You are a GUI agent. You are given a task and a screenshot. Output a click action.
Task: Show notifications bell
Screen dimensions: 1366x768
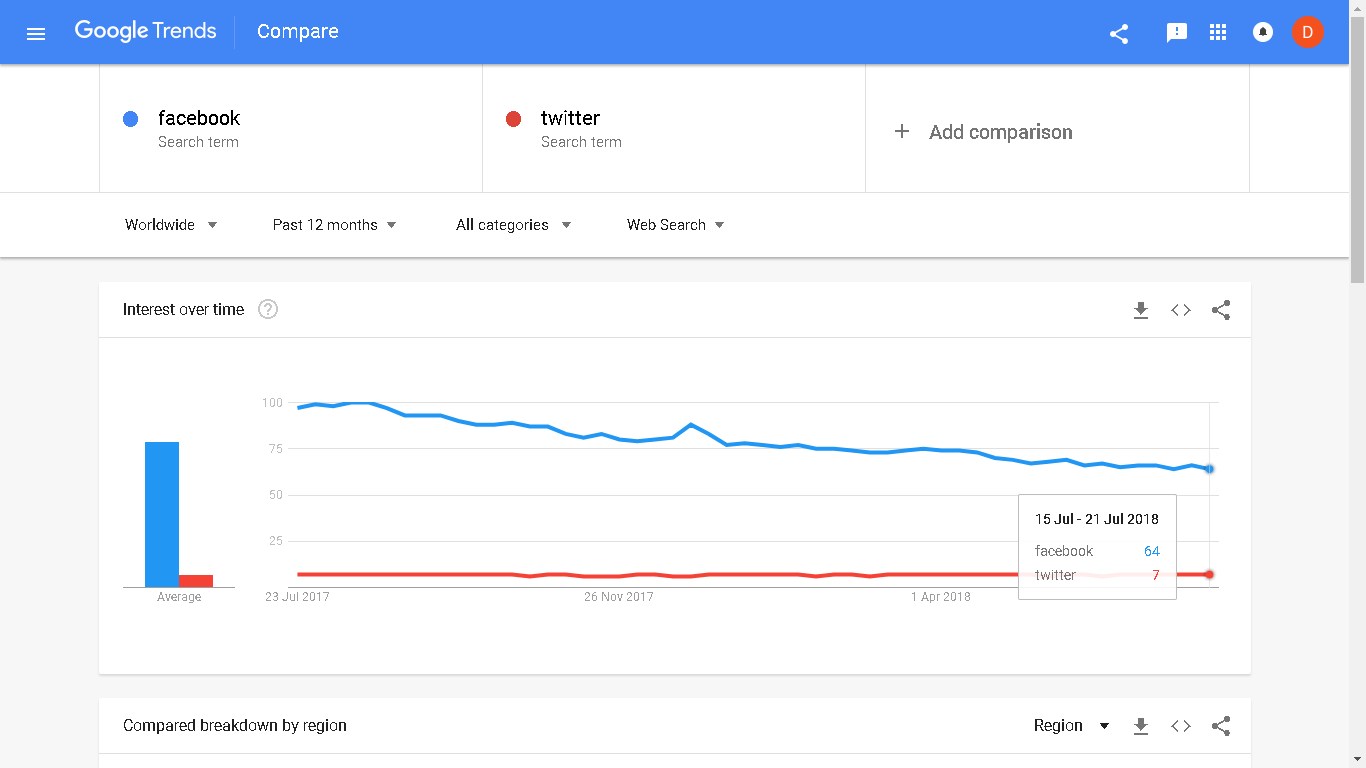tap(1263, 33)
